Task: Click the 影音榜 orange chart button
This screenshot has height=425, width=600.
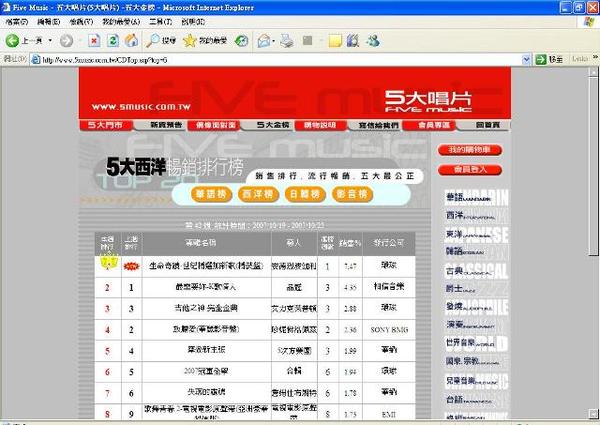Action: pos(352,194)
